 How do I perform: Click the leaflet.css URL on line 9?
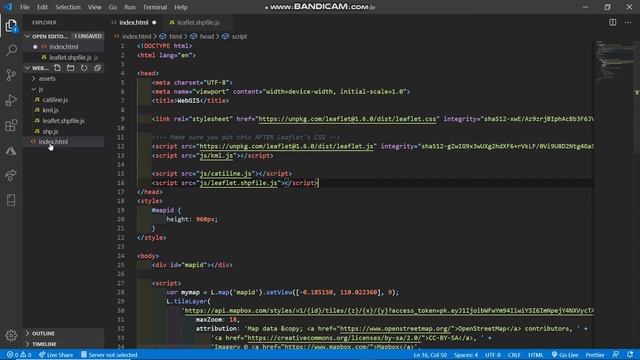(x=347, y=119)
